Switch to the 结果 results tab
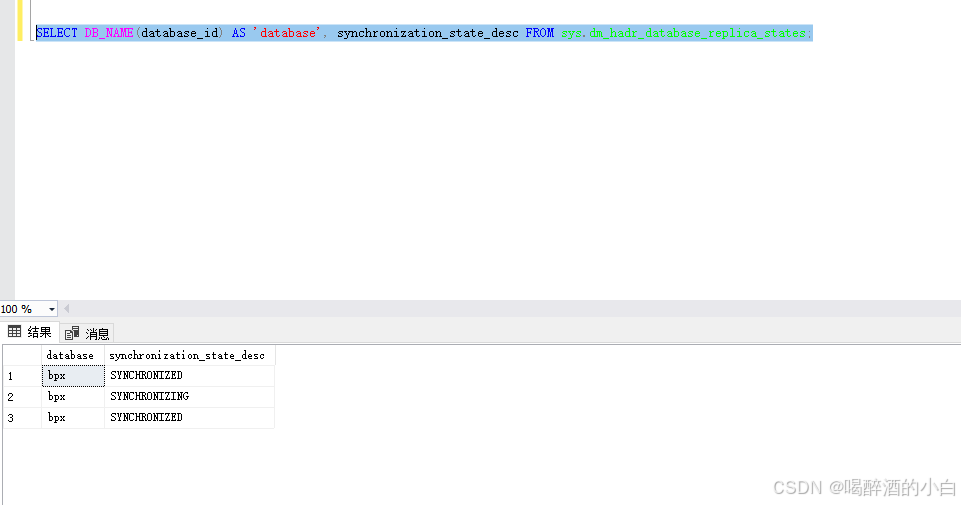 coord(30,332)
